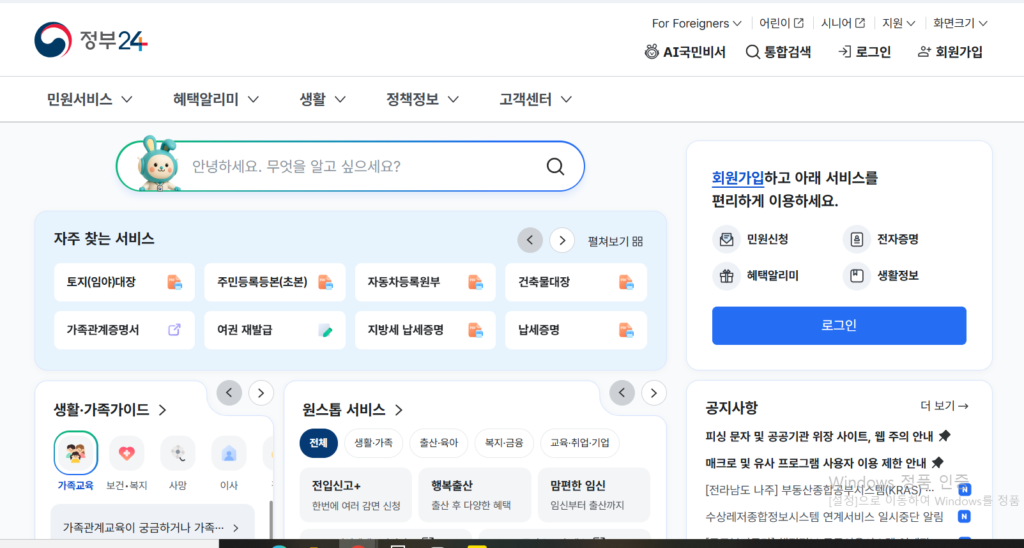Expand the 고객센터 menu

[x=536, y=99]
